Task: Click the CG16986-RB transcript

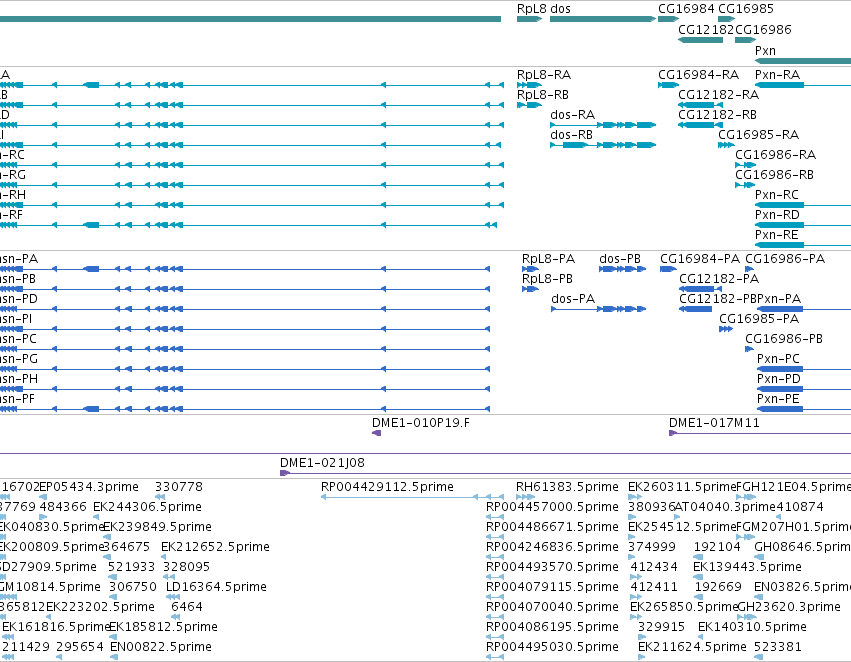Action: (774, 175)
